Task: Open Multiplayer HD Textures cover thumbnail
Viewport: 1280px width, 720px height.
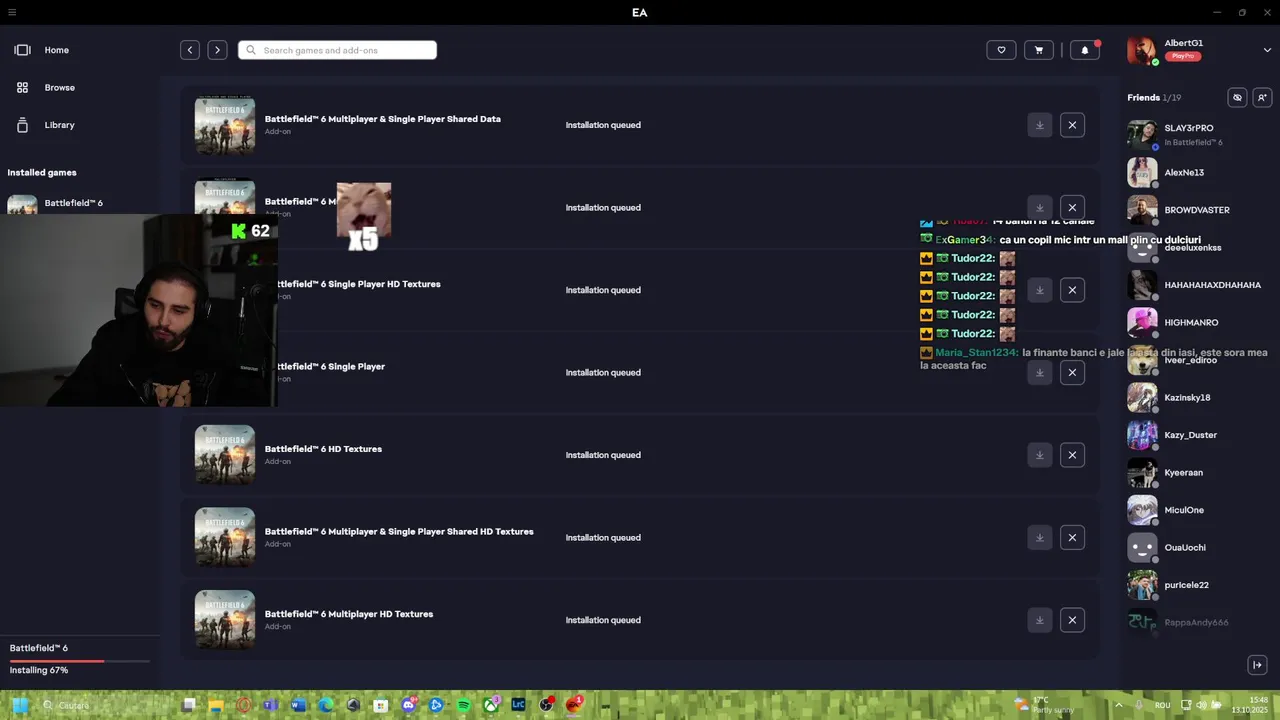Action: 225,620
